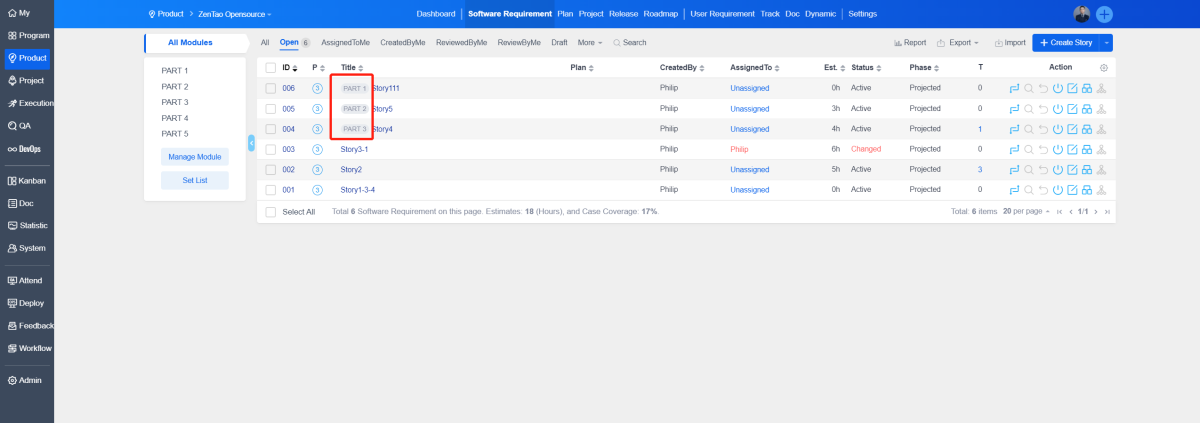Collapse the module sidebar with arrow handle
Image resolution: width=1200 pixels, height=423 pixels.
(x=251, y=143)
